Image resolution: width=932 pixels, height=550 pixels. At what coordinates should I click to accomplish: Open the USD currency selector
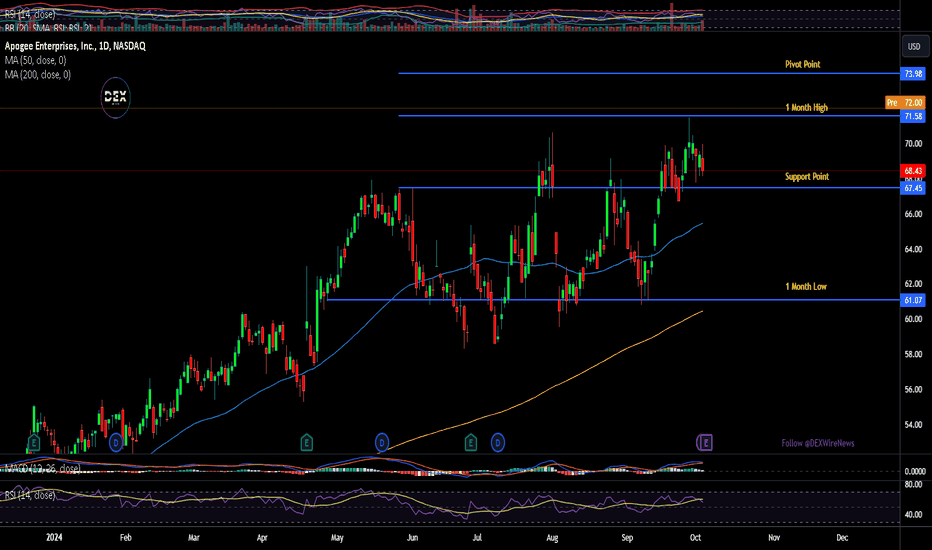point(914,46)
